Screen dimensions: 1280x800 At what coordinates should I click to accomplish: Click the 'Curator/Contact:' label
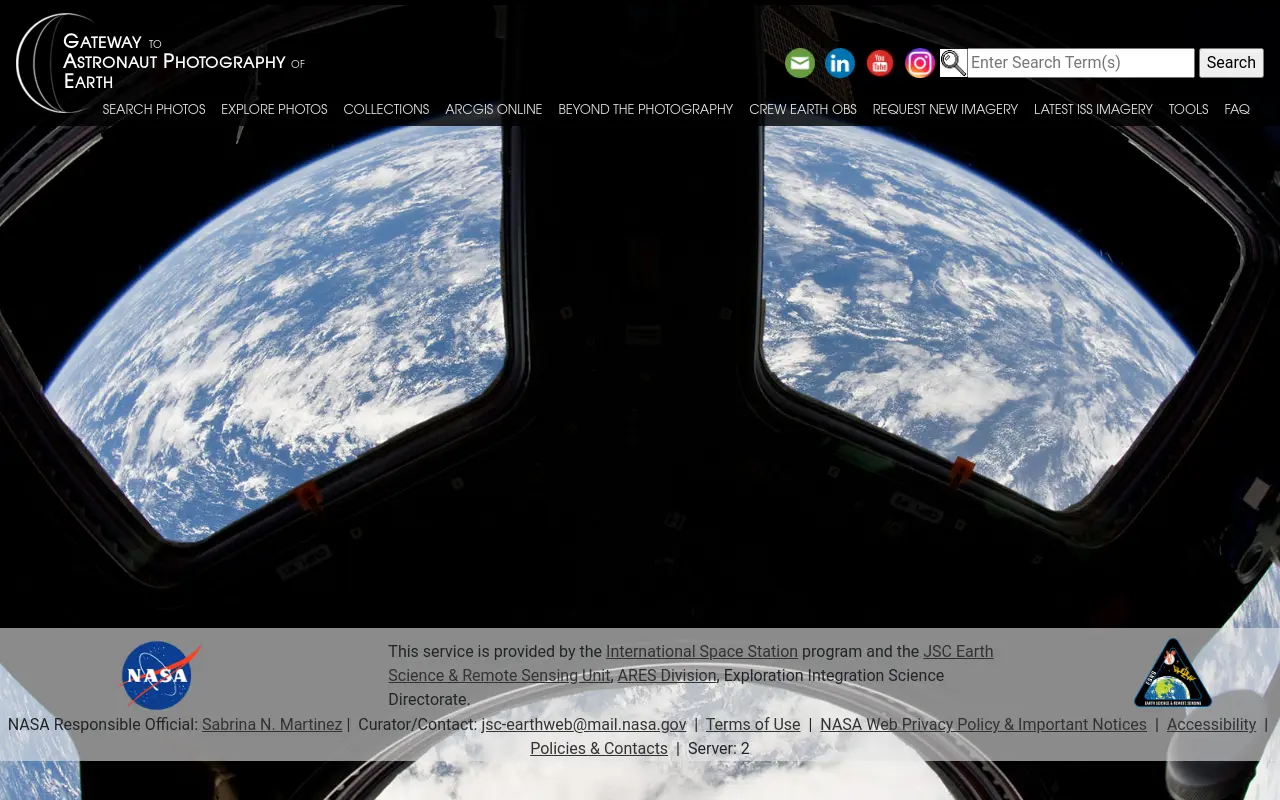point(417,725)
